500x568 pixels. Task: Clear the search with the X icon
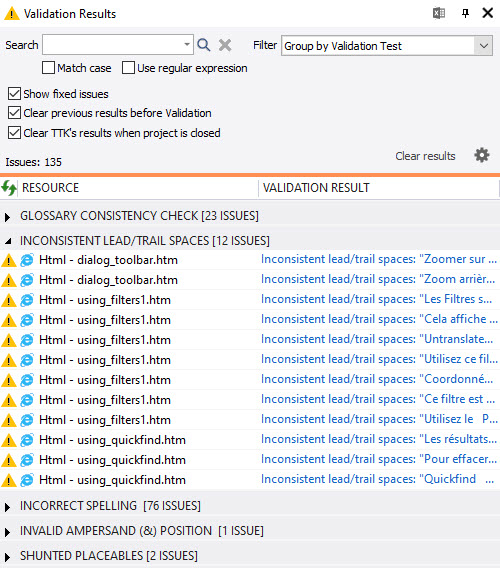pyautogui.click(x=225, y=45)
